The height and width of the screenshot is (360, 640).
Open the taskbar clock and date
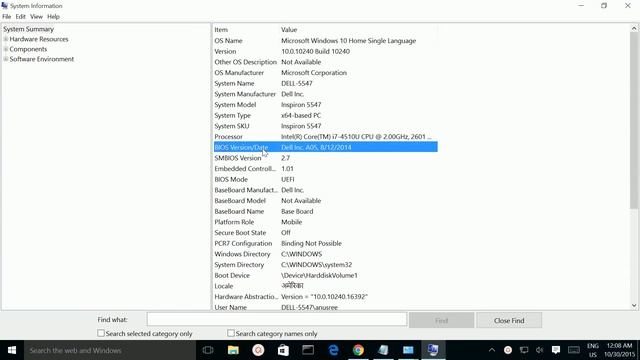[x=619, y=350]
